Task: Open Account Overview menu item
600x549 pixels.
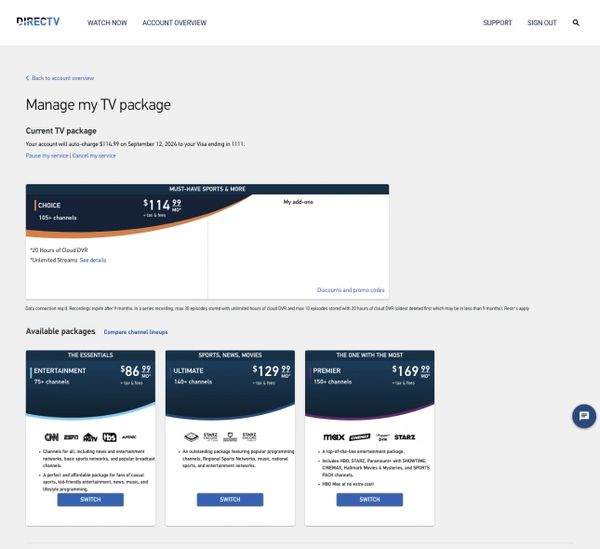Action: [x=174, y=23]
